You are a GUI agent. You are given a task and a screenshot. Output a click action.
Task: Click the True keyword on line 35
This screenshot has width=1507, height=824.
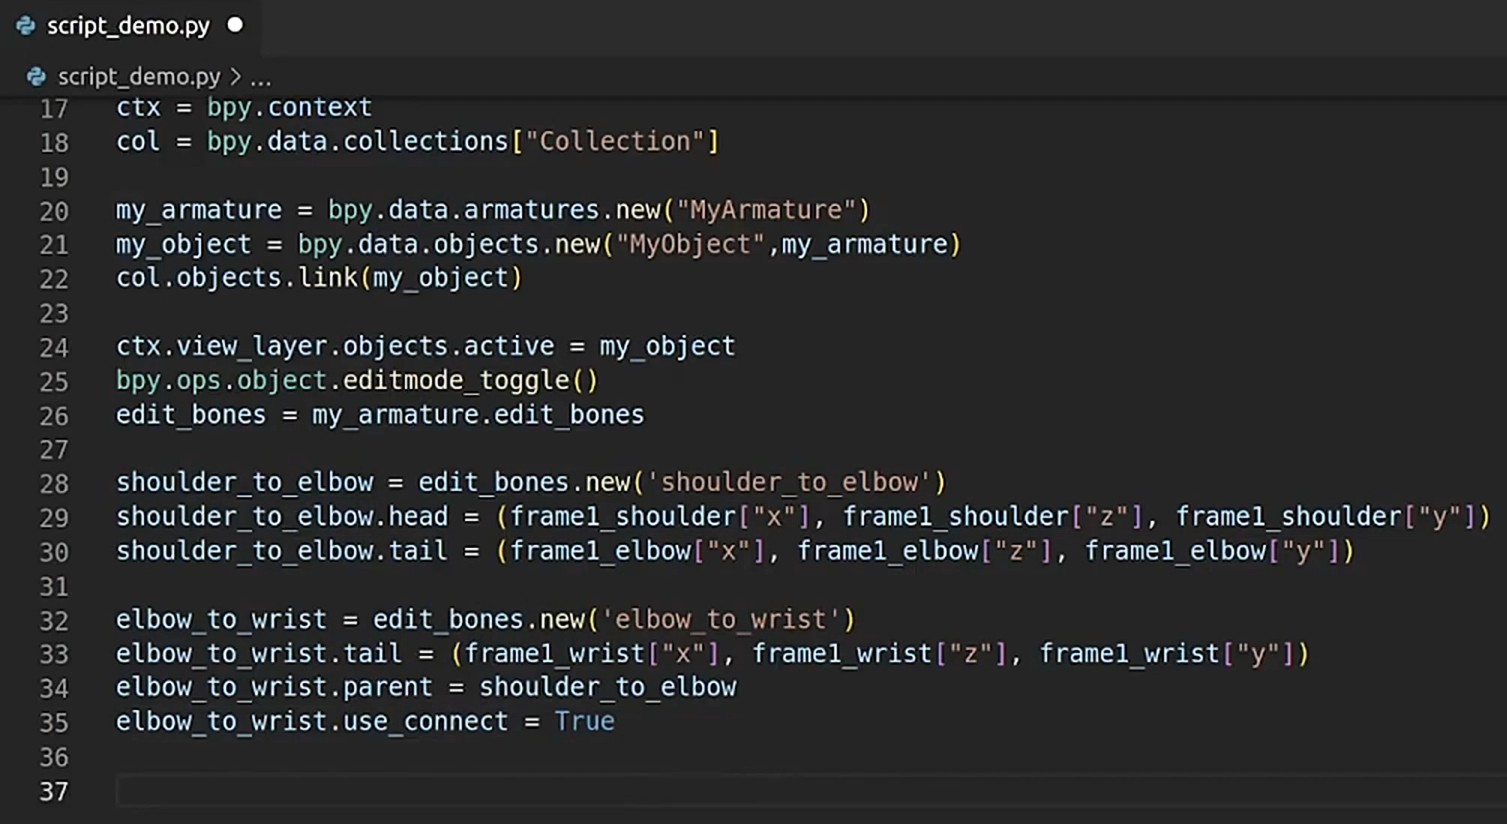[584, 721]
